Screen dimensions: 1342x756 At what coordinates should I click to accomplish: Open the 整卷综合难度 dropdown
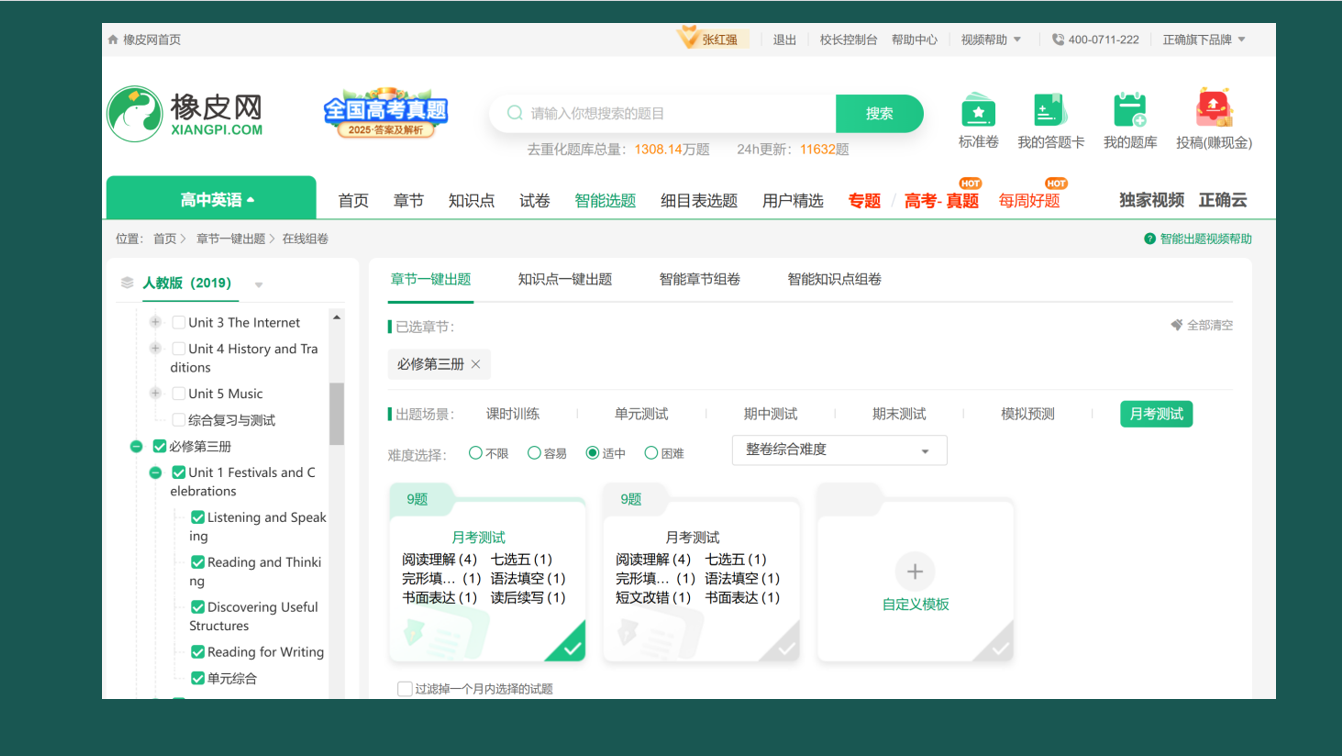coord(839,450)
